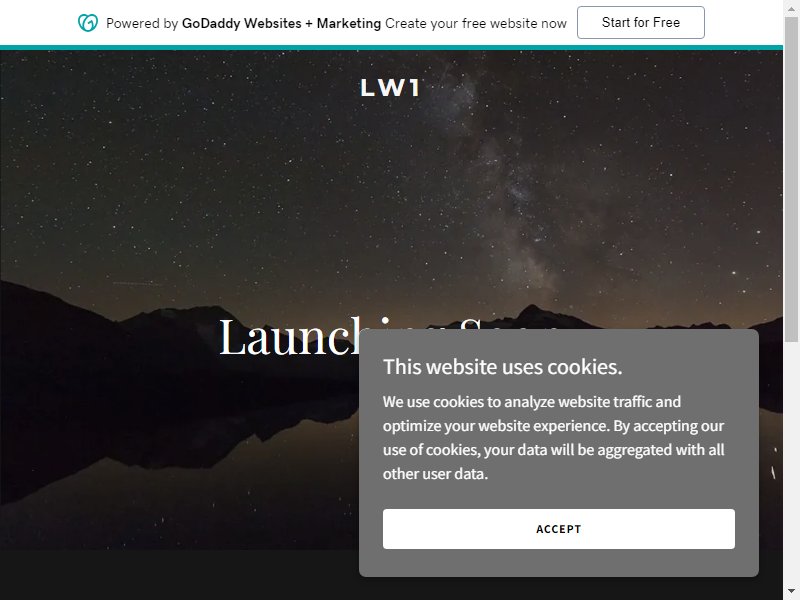
Task: Accept cookies with the ACCEPT button
Action: [x=559, y=529]
